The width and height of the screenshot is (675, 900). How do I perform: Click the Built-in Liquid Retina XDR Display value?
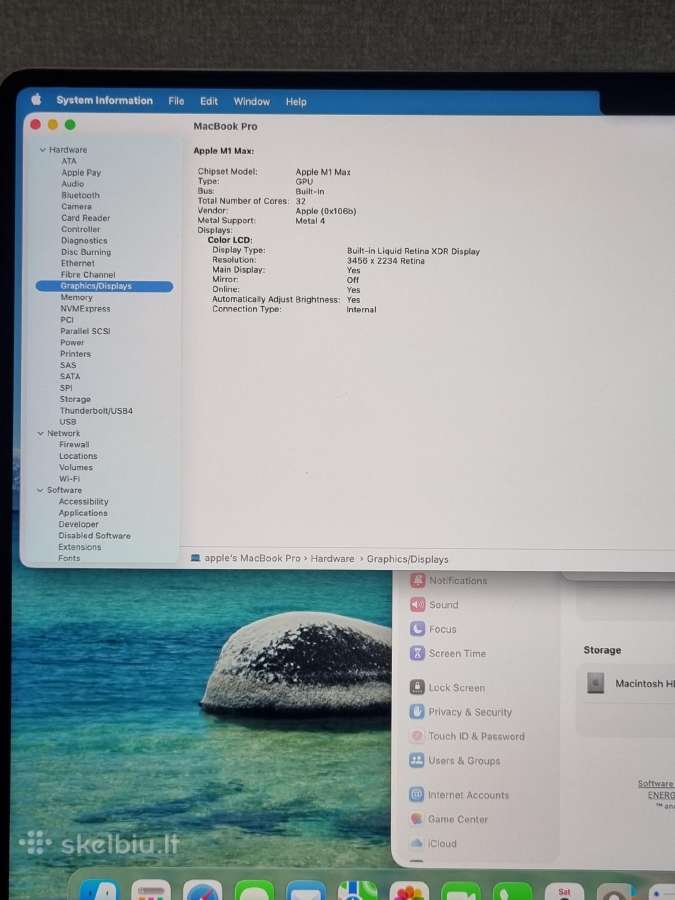413,251
